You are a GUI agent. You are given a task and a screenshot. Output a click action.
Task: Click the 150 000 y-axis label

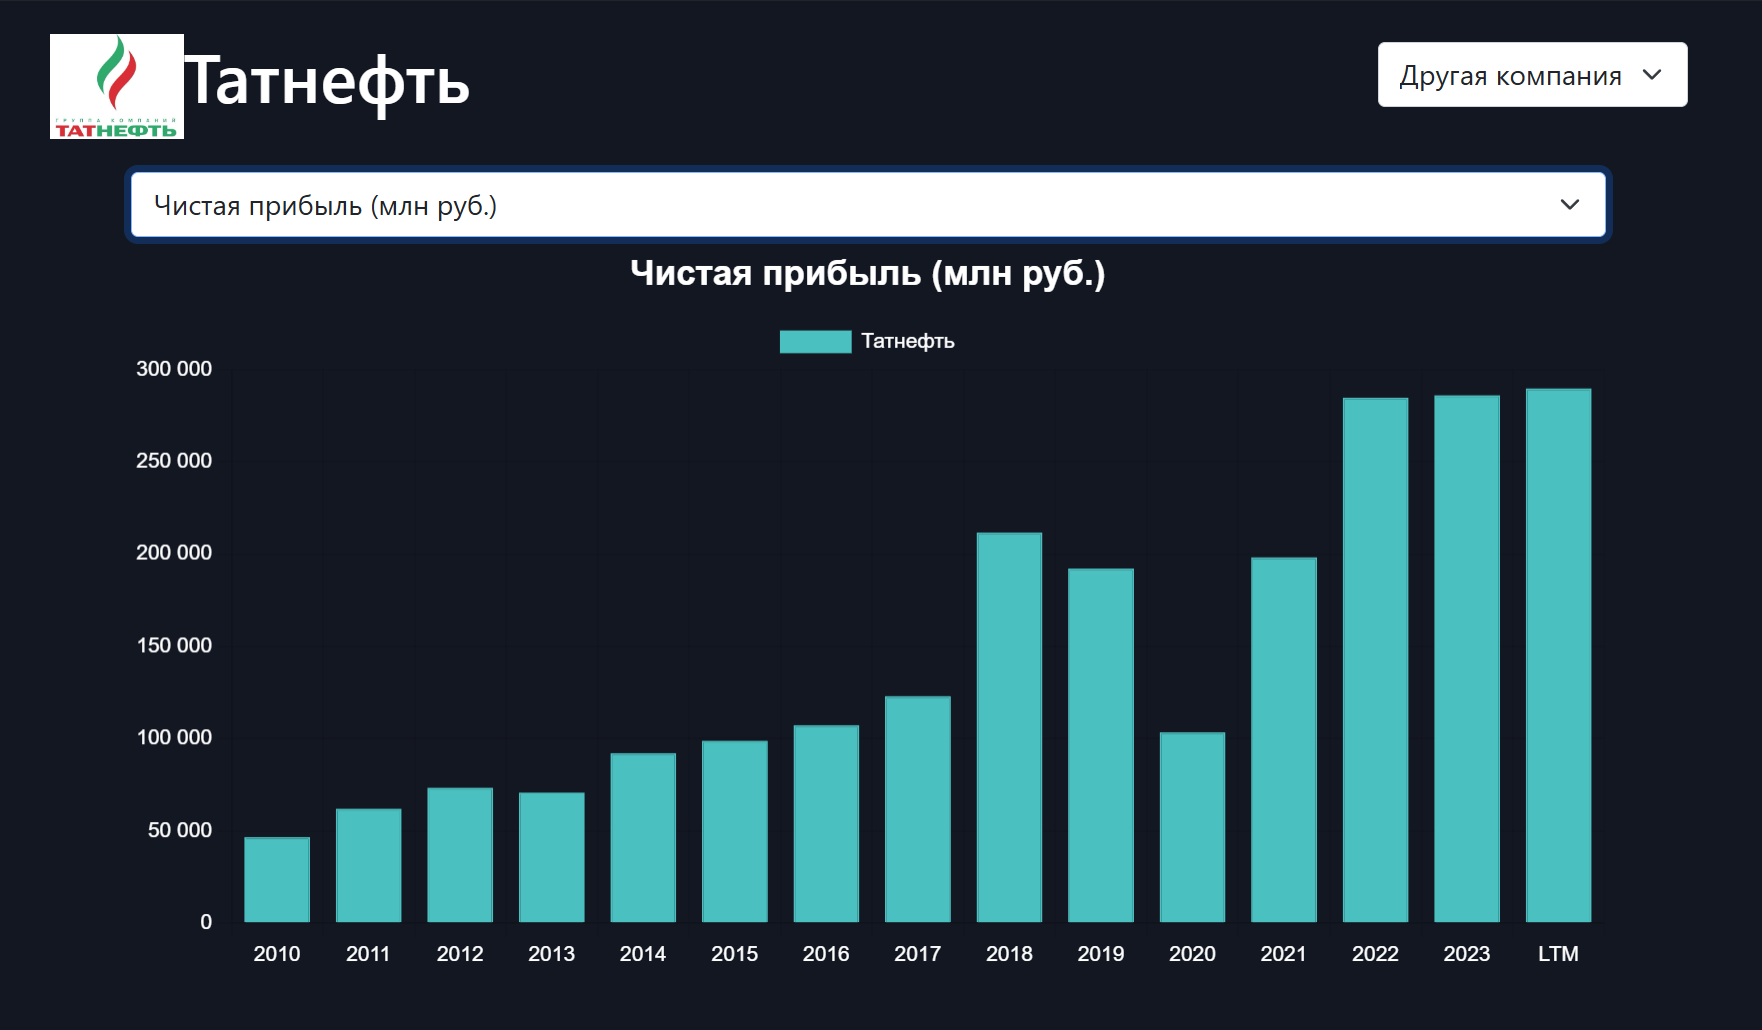coord(174,645)
